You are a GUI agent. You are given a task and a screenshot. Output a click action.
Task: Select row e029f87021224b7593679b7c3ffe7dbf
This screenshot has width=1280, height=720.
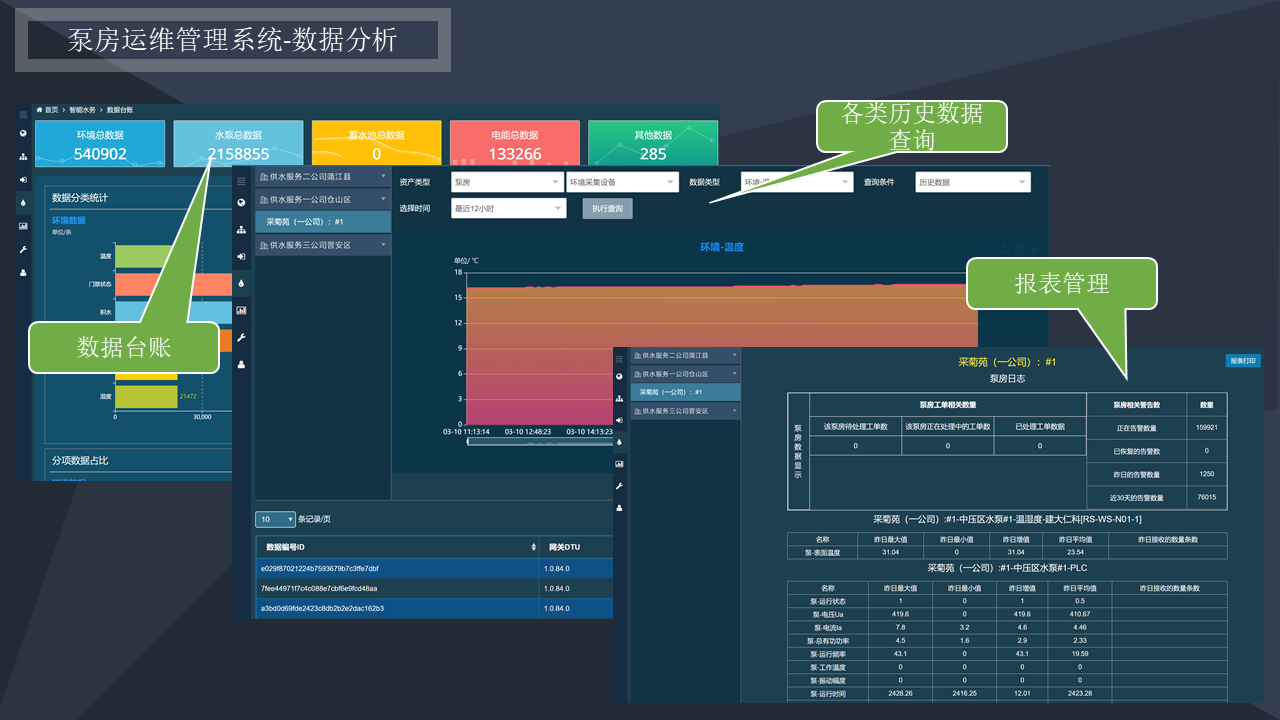coord(433,568)
